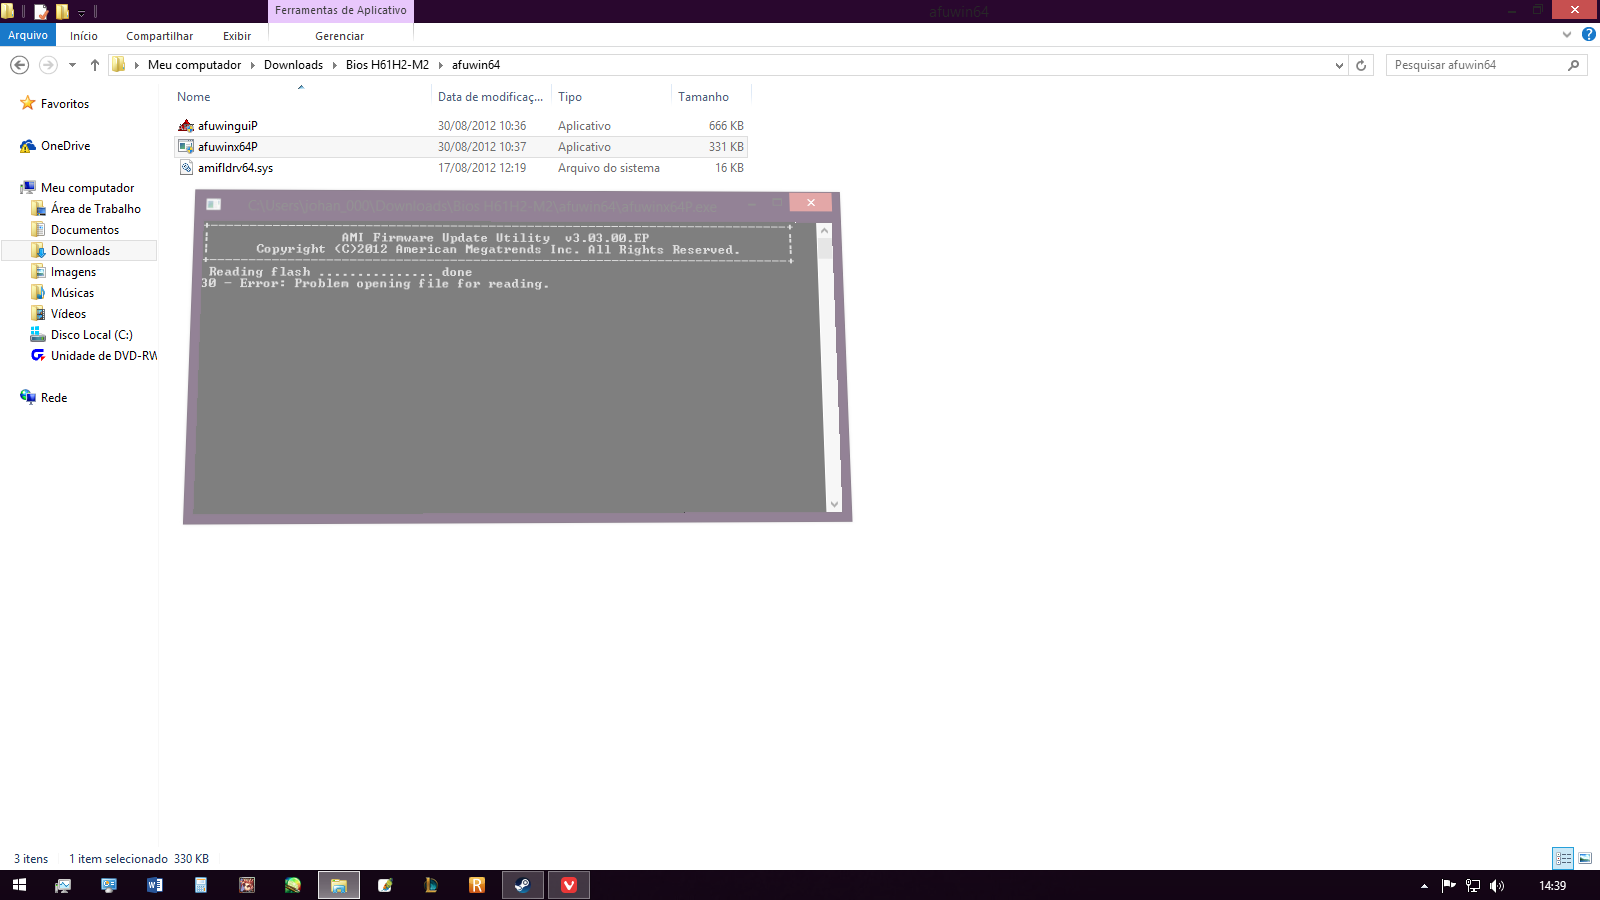
Task: Click the Properties icon in quick access toolbar
Action: pos(41,11)
